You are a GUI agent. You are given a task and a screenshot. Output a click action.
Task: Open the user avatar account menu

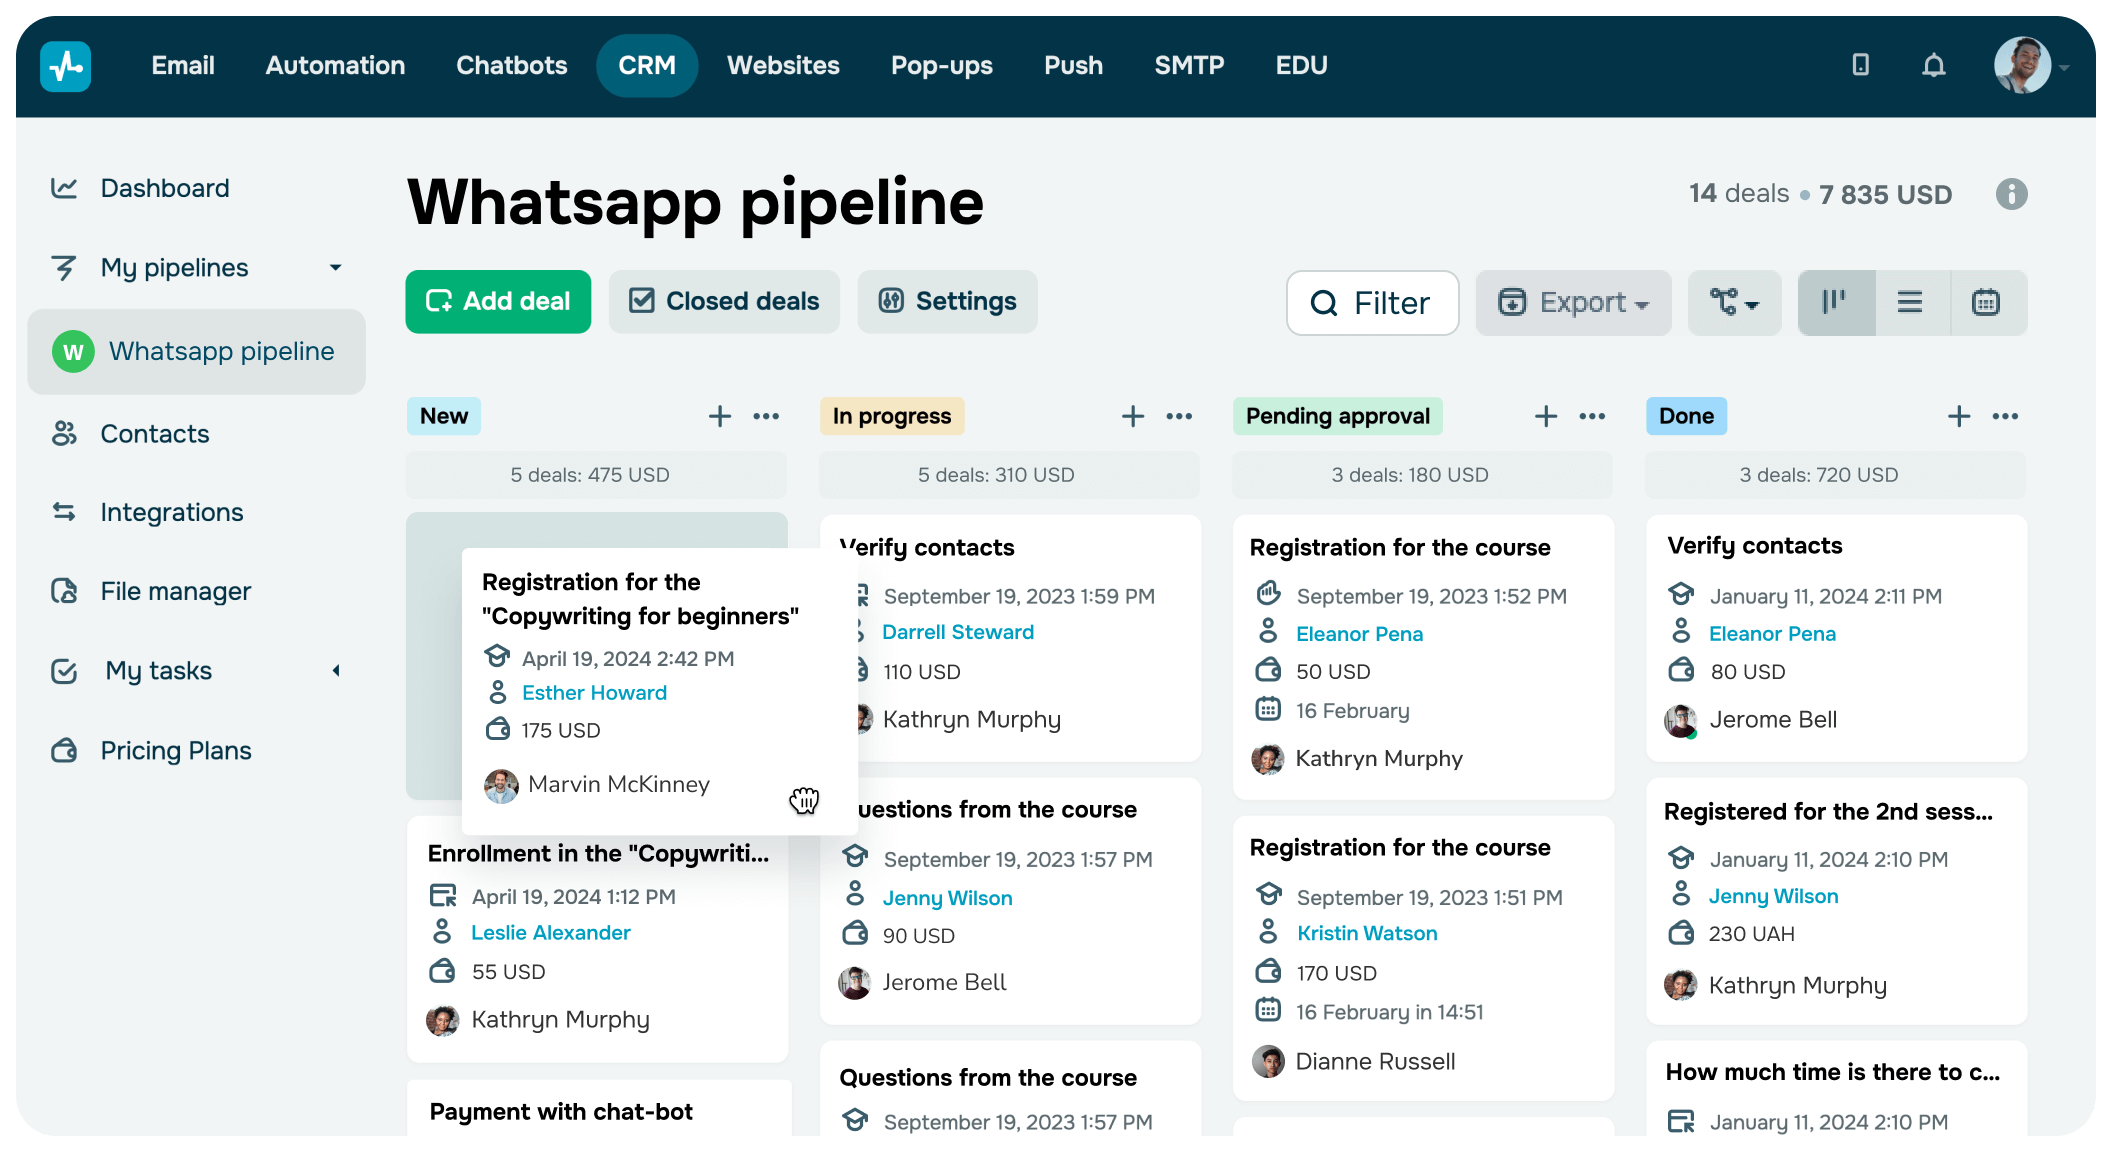[x=2024, y=66]
